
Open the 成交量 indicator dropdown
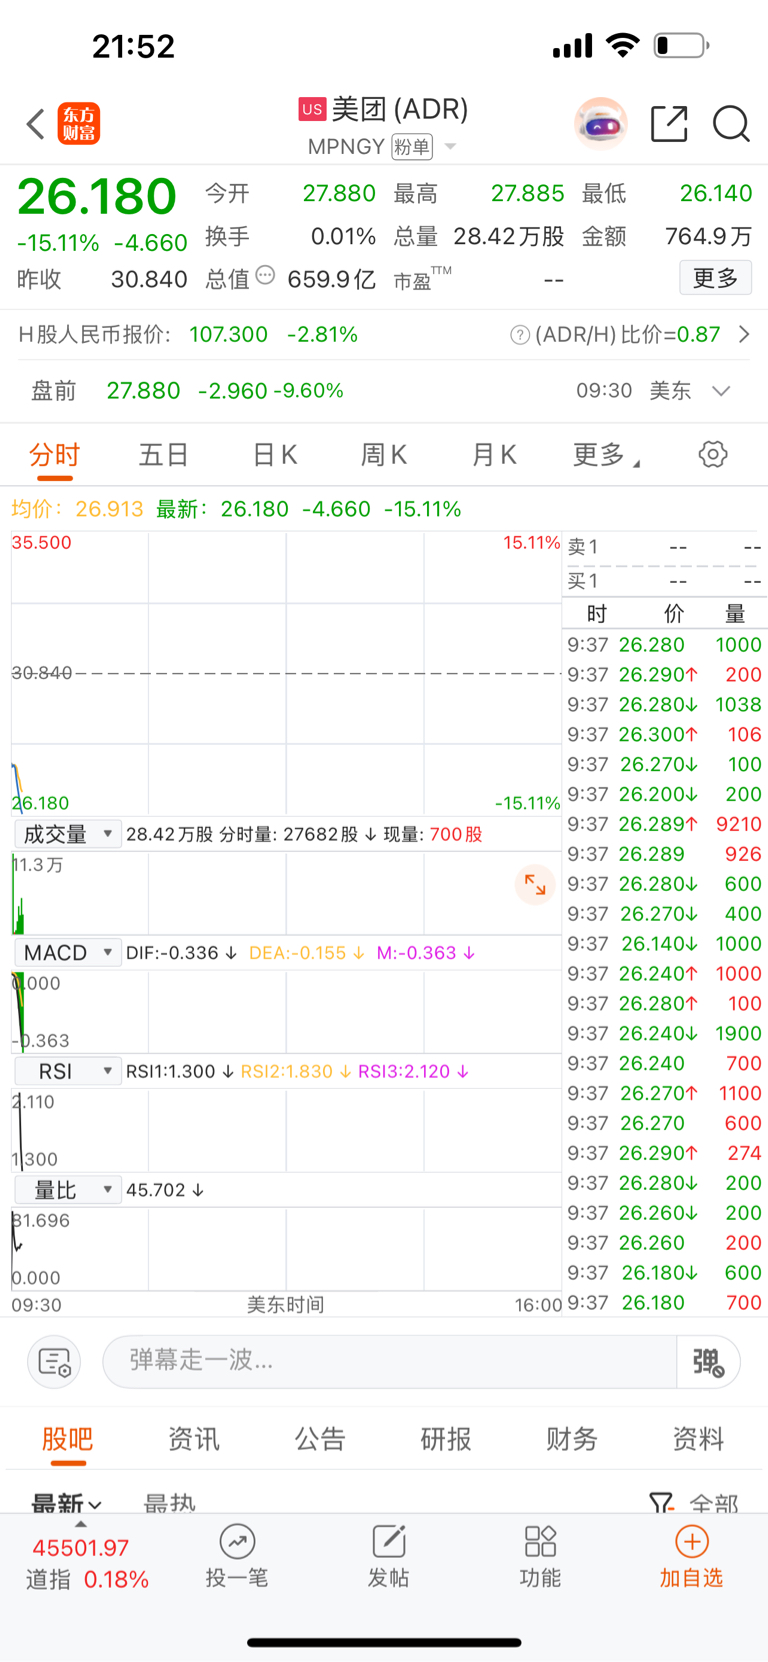click(x=67, y=834)
